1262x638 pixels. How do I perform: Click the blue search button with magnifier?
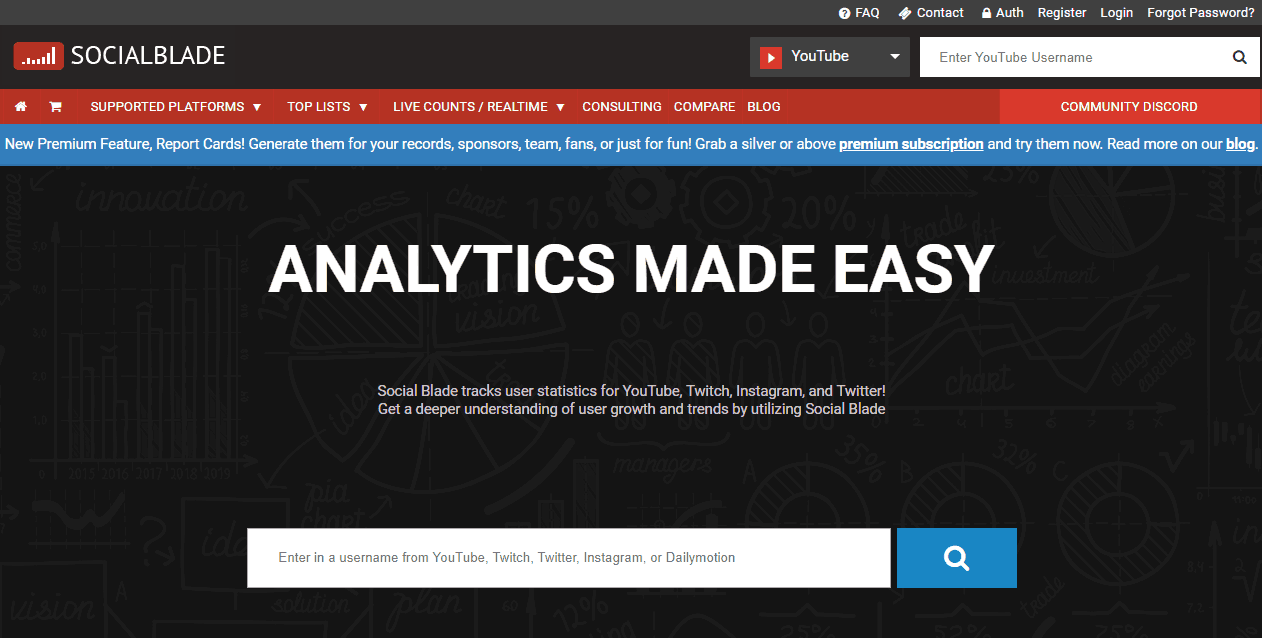(x=957, y=558)
